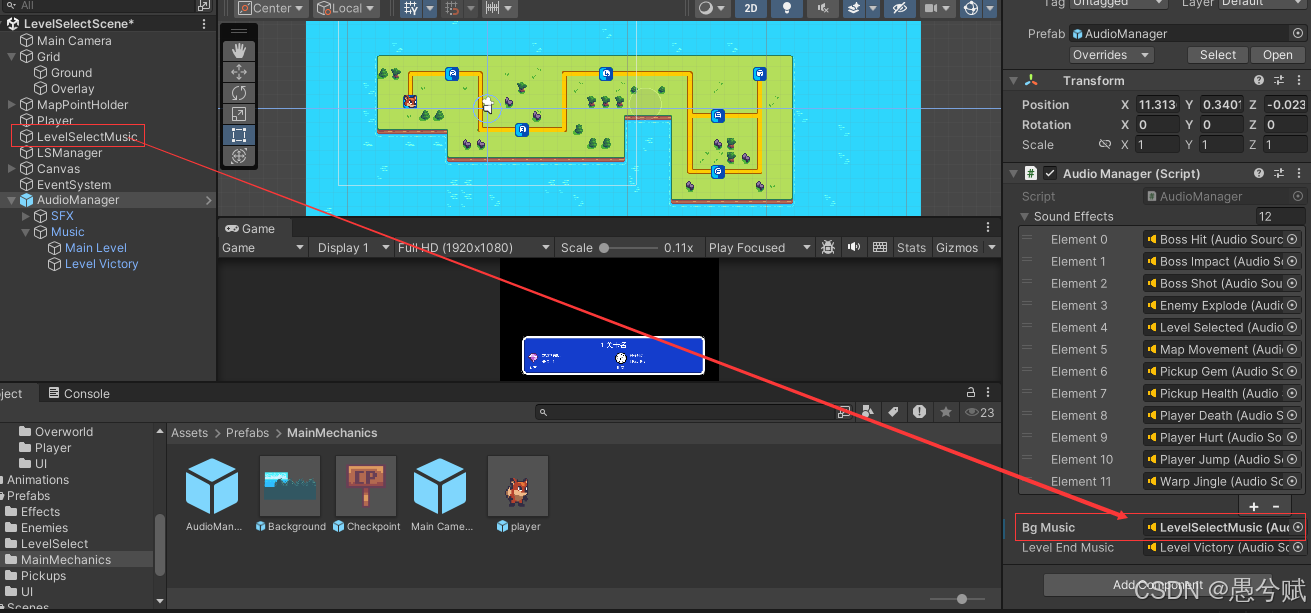Click the prefab Select button
Image resolution: width=1311 pixels, height=613 pixels.
coord(1218,55)
